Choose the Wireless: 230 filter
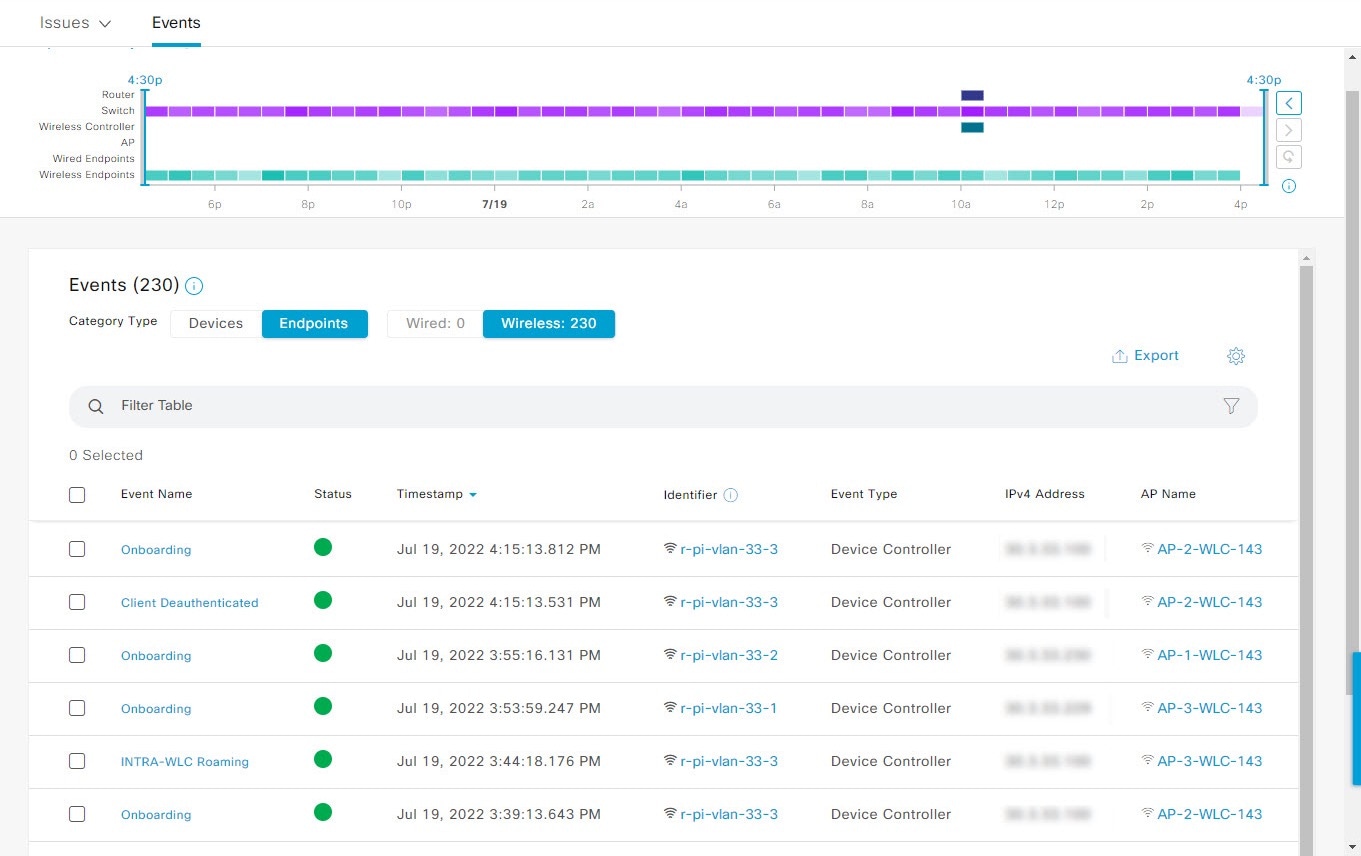The width and height of the screenshot is (1361, 856). click(548, 323)
